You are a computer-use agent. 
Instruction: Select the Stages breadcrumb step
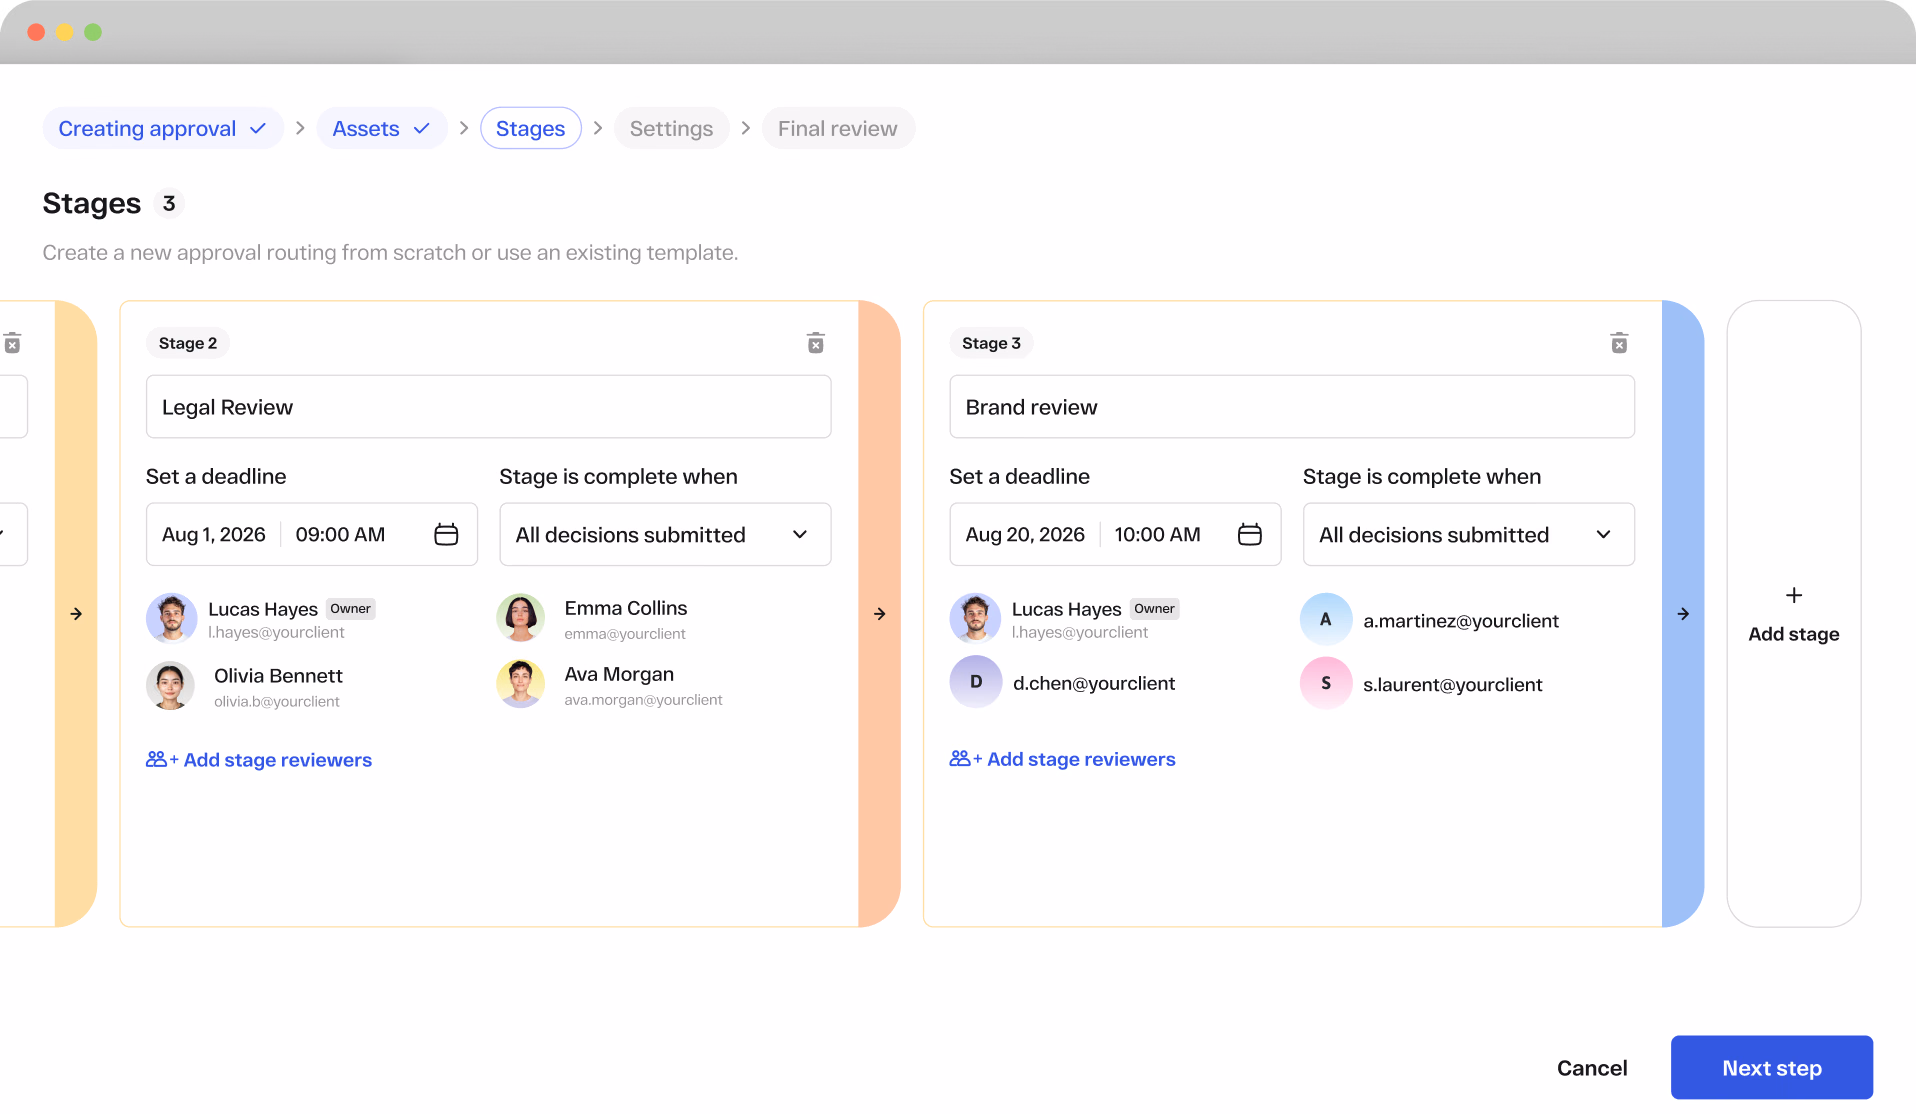point(531,128)
